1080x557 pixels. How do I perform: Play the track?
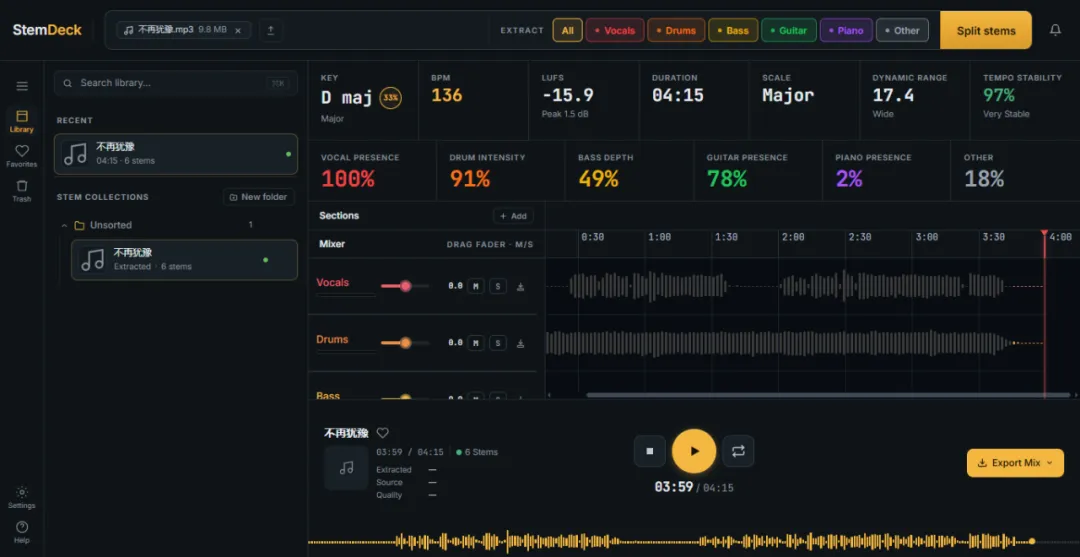[694, 451]
